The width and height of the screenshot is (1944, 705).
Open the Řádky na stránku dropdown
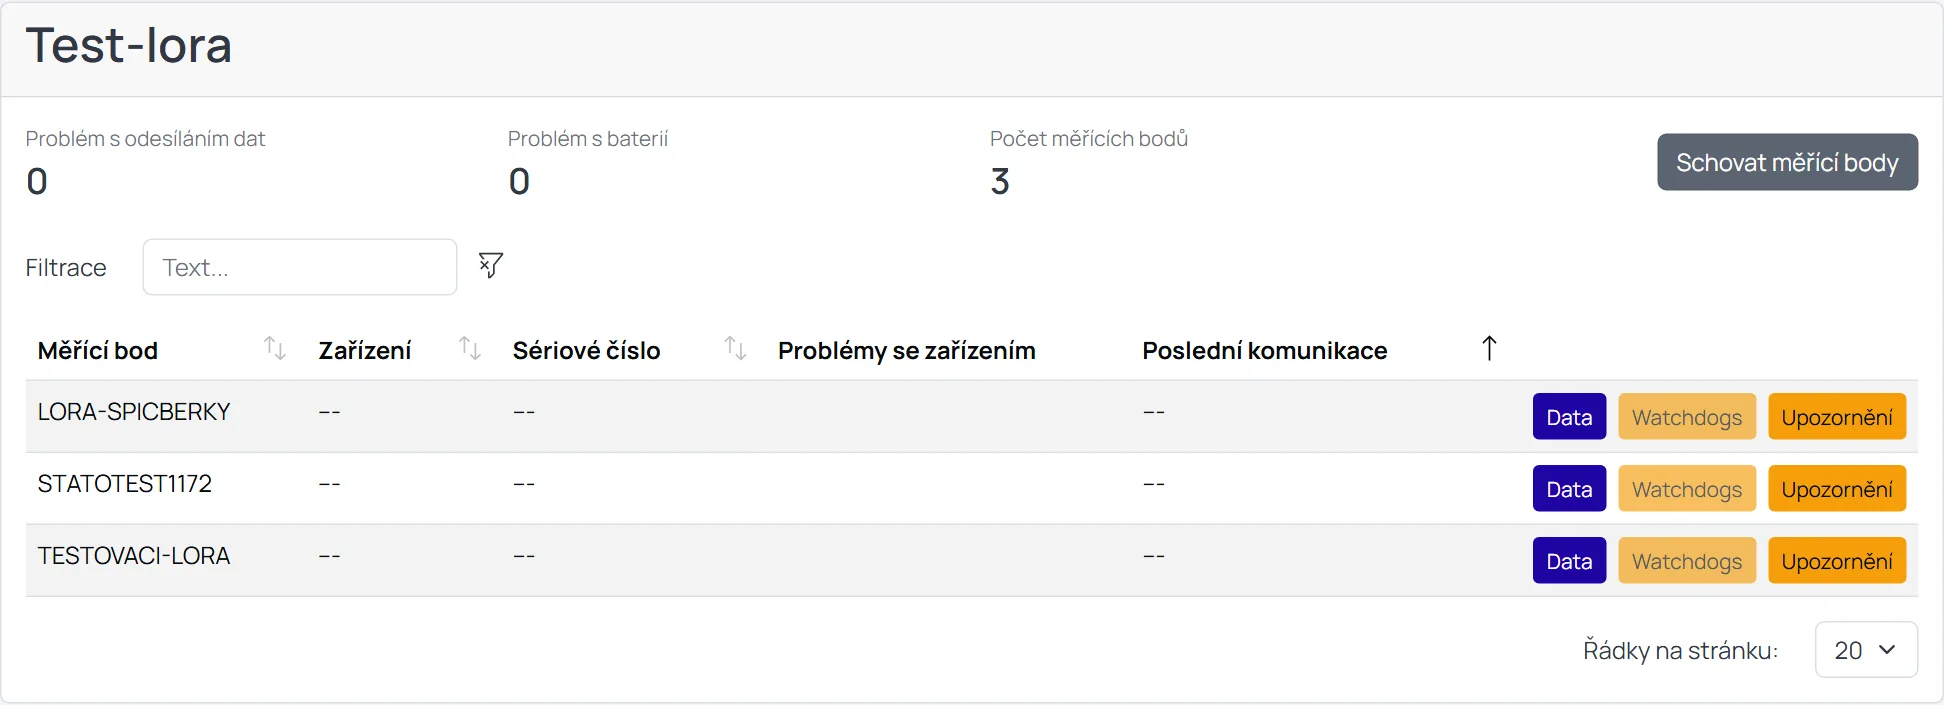tap(1866, 650)
